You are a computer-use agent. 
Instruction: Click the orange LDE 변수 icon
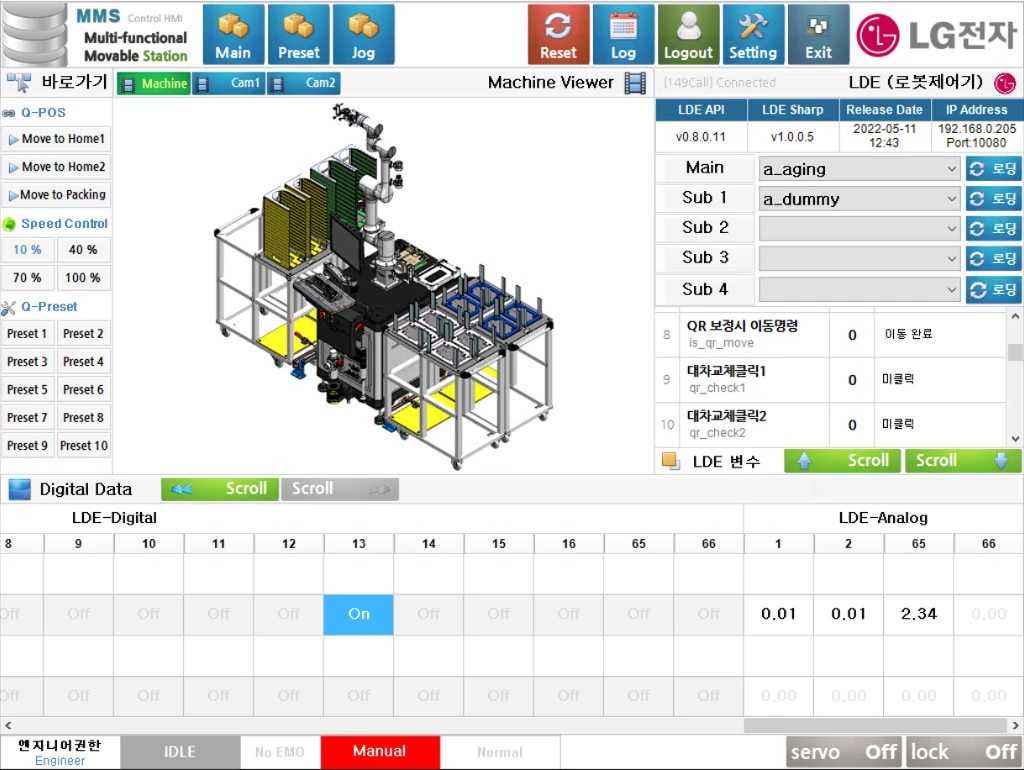point(670,460)
